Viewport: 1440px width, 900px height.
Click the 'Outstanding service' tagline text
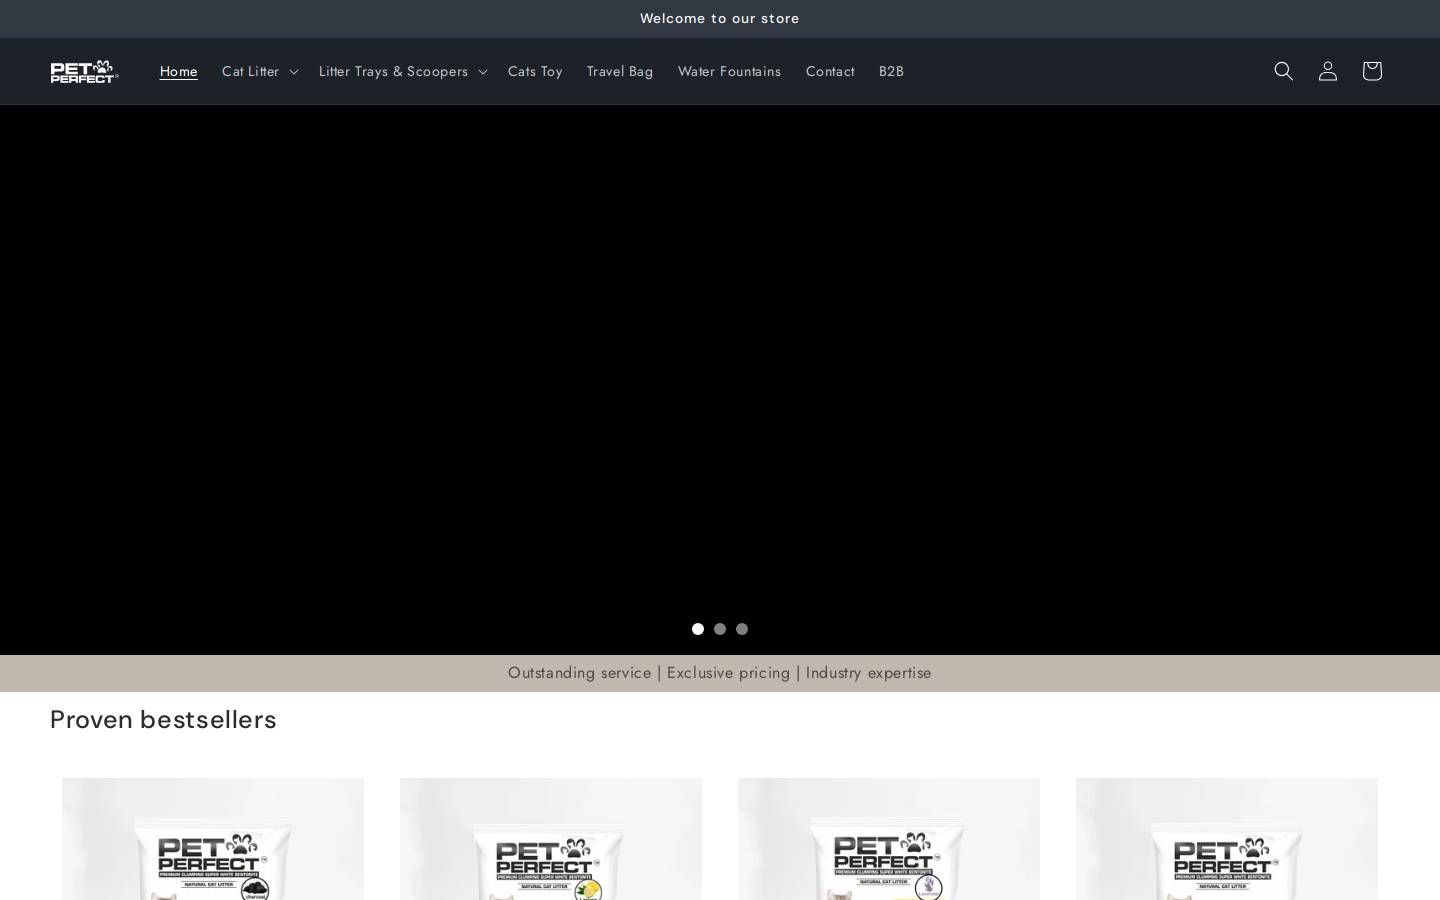pyautogui.click(x=579, y=673)
